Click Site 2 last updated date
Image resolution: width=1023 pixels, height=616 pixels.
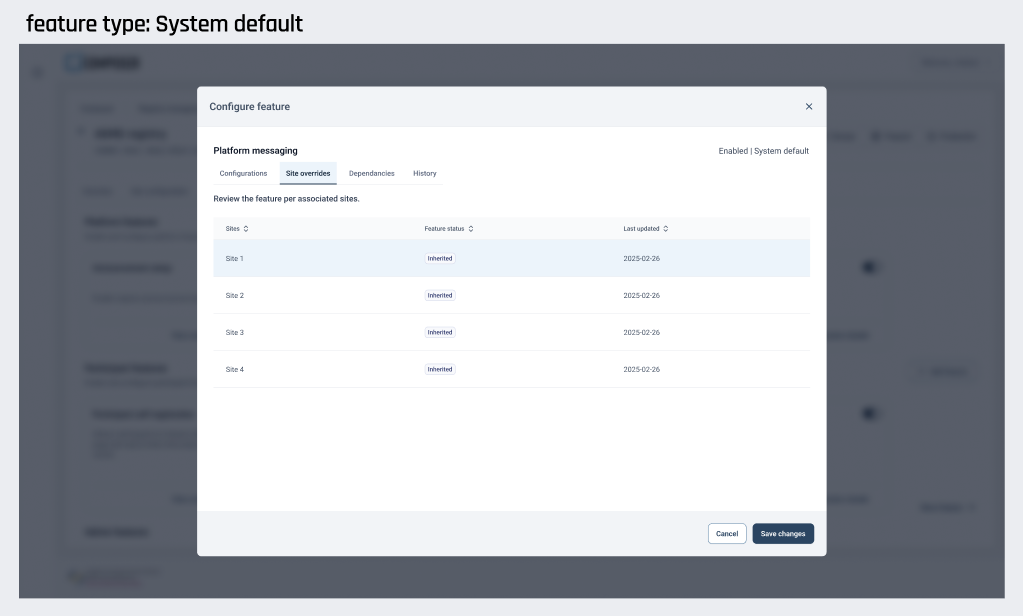pyautogui.click(x=641, y=296)
